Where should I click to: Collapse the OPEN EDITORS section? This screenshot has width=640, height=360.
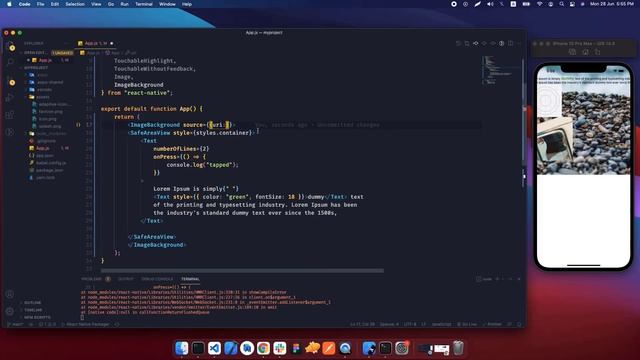35,53
